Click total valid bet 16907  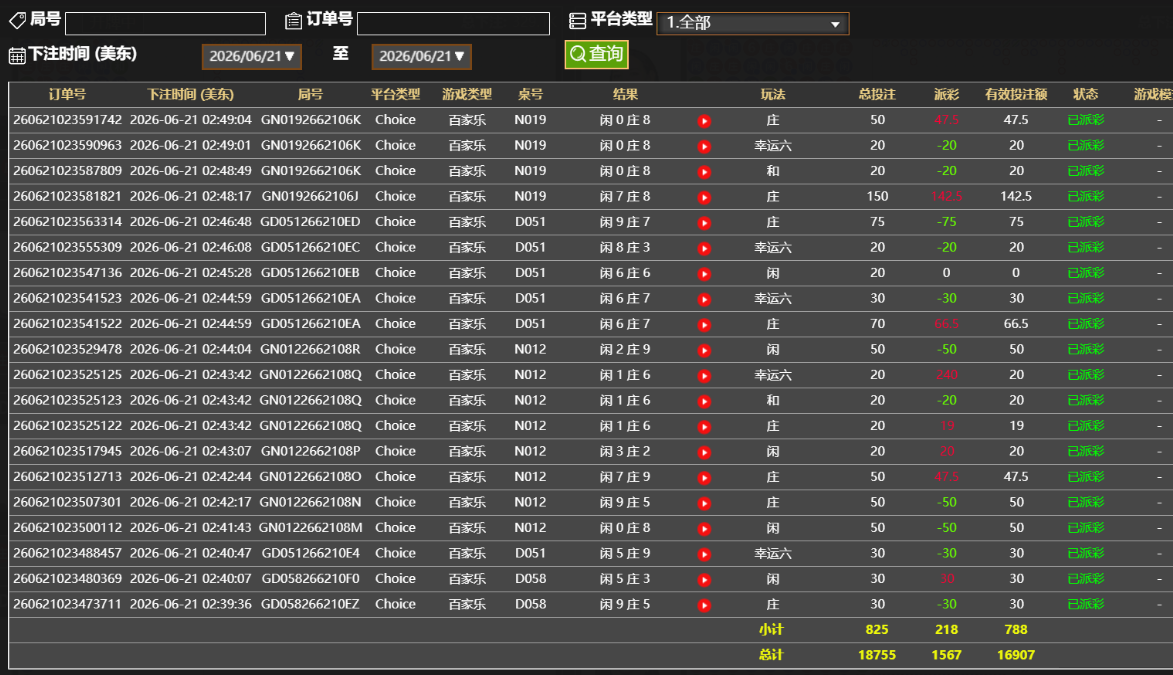pos(1016,655)
